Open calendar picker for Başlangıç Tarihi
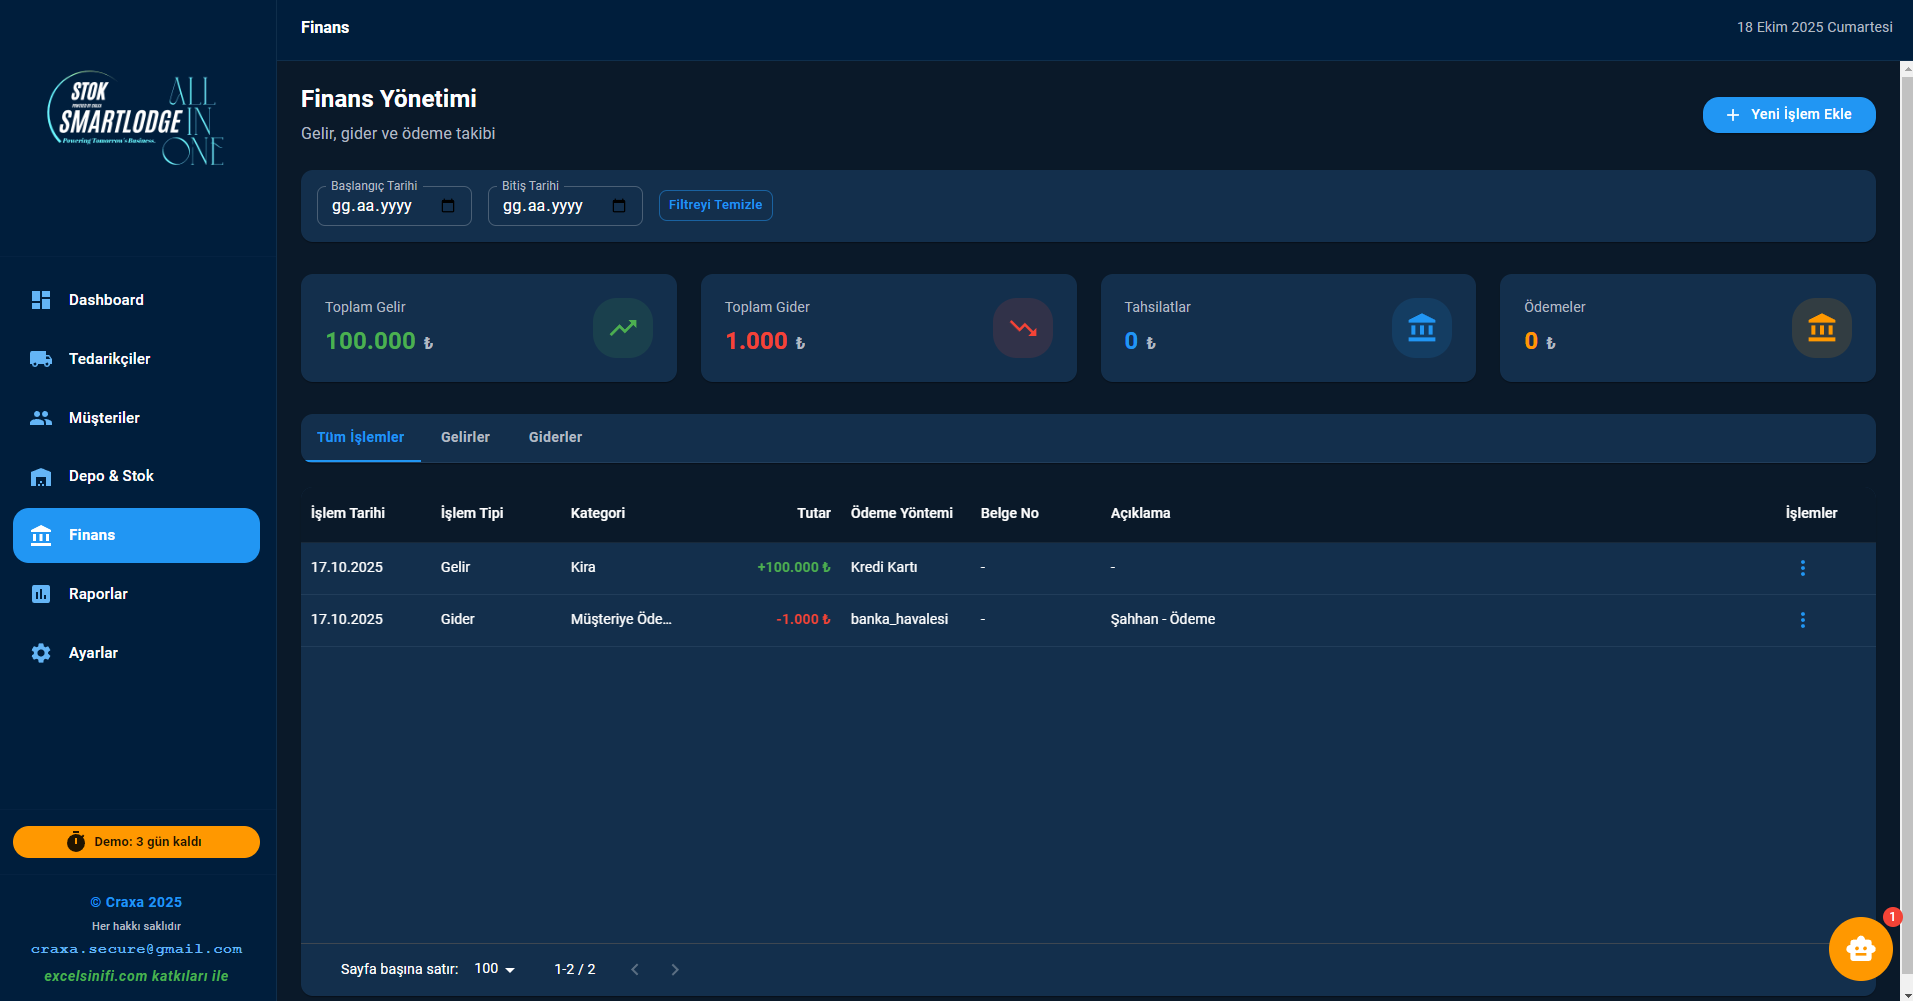This screenshot has height=1001, width=1913. pyautogui.click(x=448, y=206)
